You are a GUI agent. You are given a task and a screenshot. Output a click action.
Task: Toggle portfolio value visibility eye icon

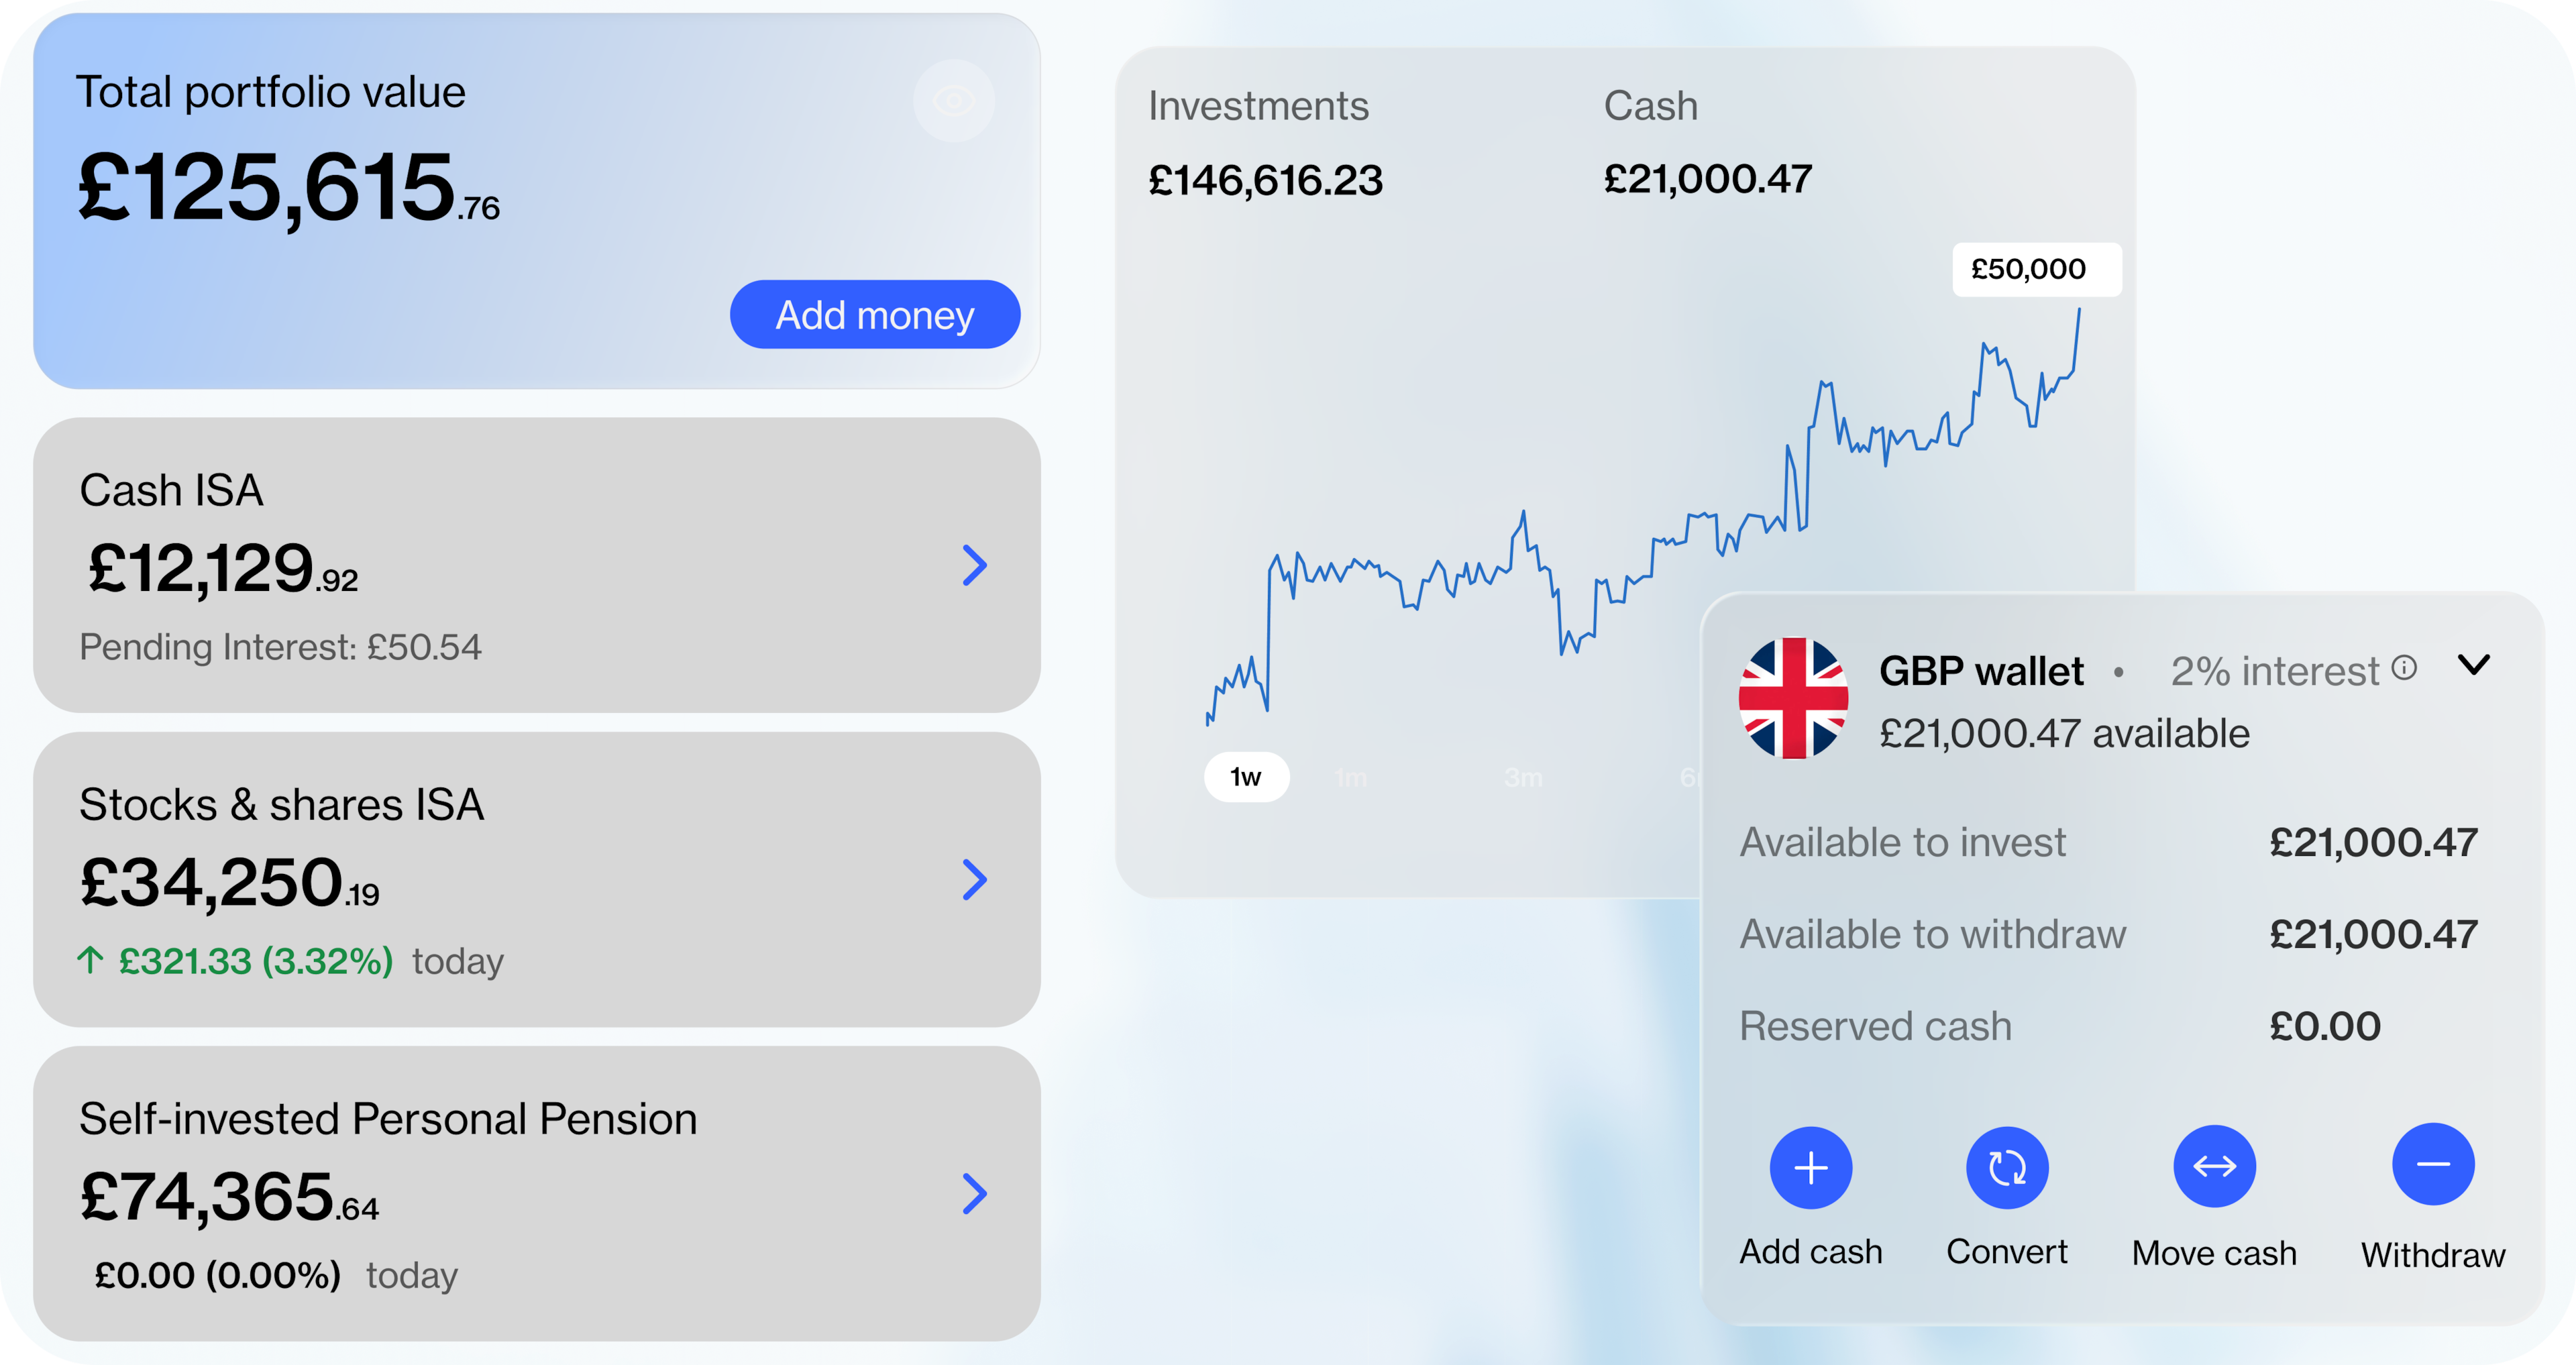[953, 100]
